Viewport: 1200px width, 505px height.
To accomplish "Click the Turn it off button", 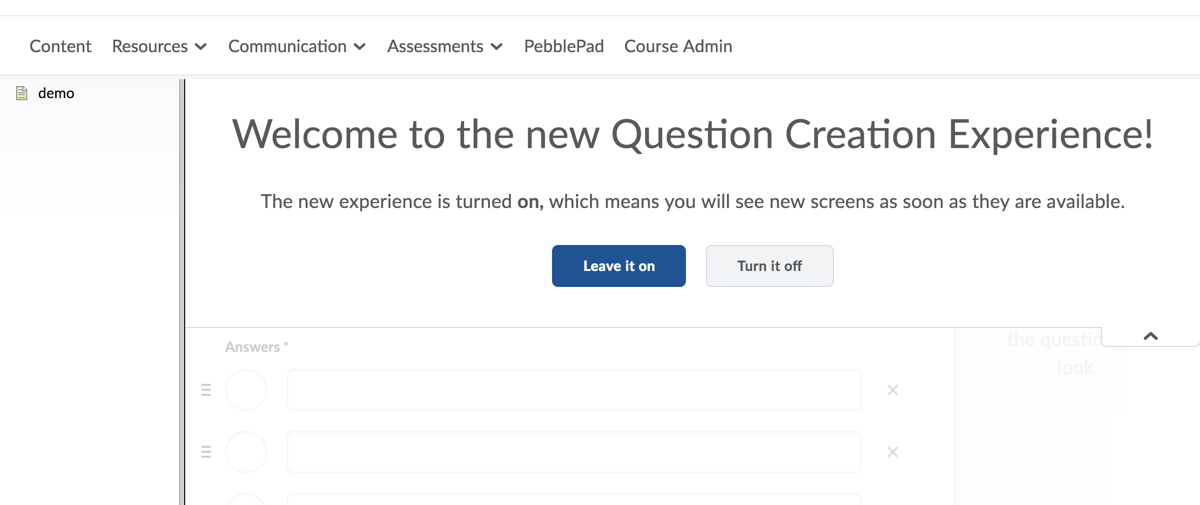I will pos(769,266).
